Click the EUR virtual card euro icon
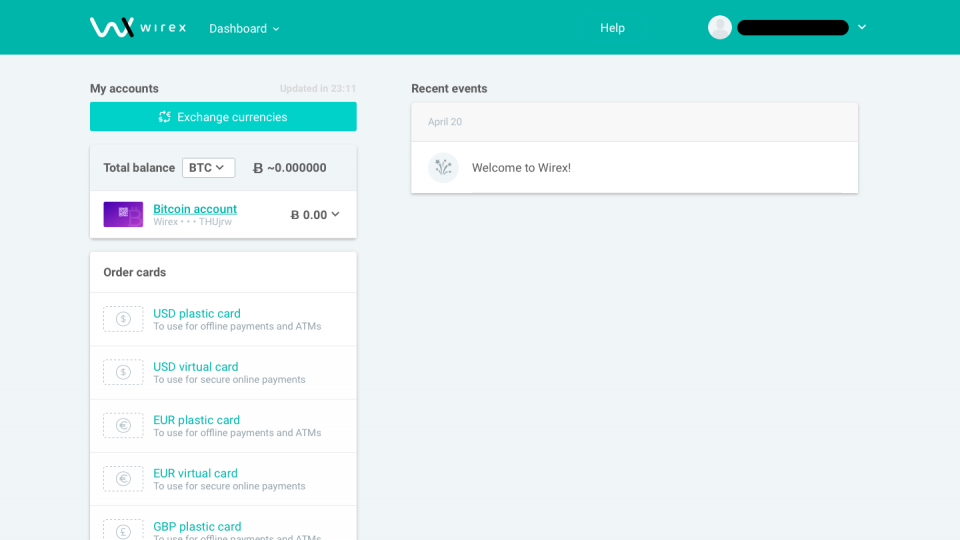 point(123,479)
